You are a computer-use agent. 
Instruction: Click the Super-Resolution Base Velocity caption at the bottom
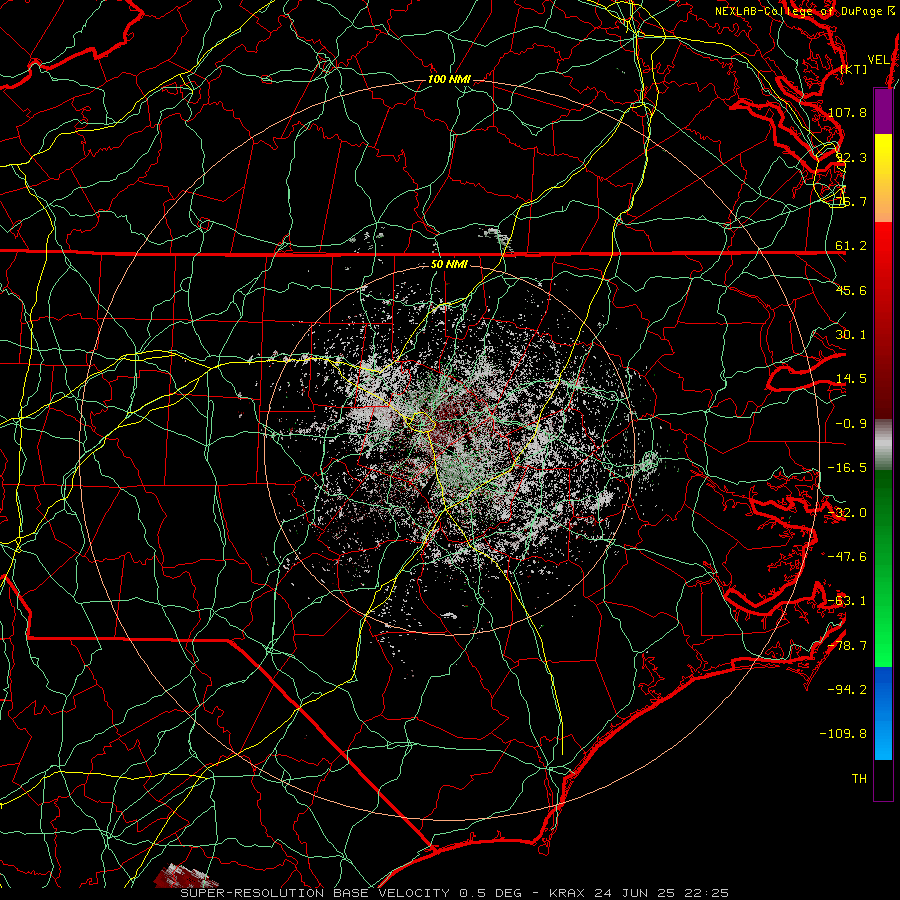(455, 893)
